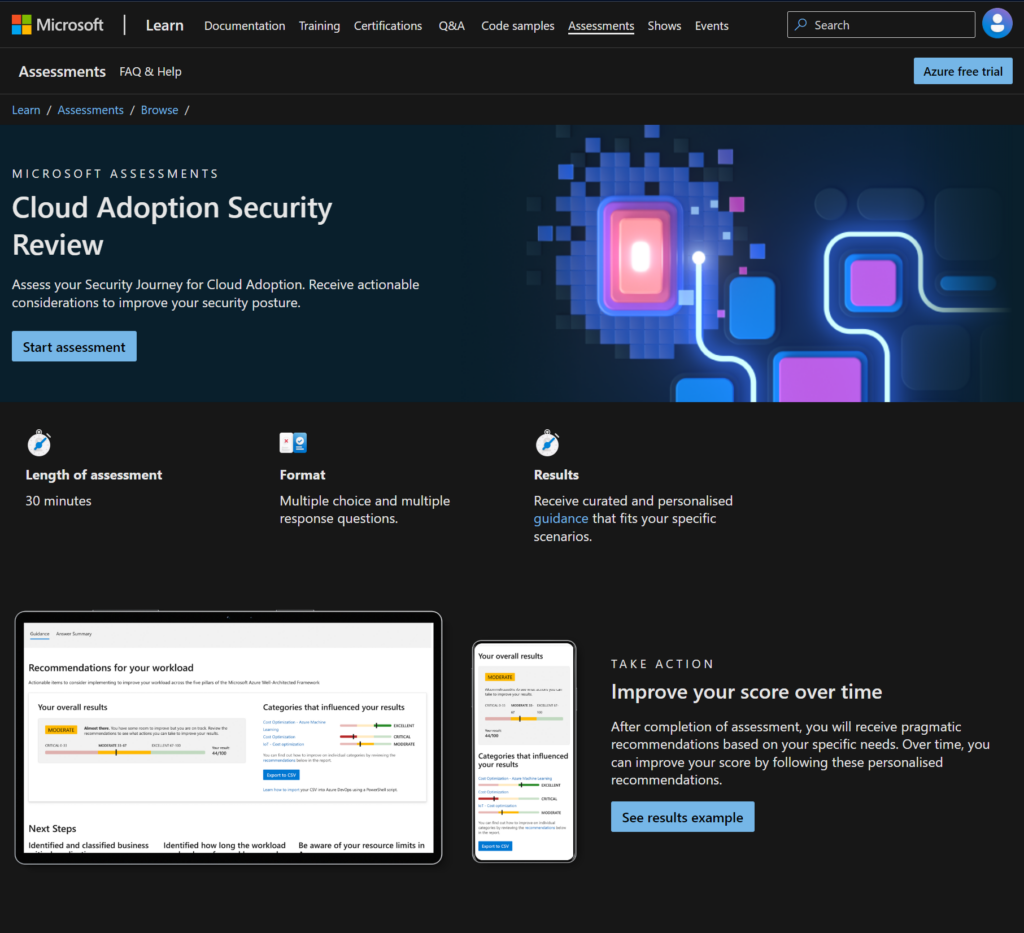This screenshot has width=1024, height=933.
Task: Click the search magnifier icon
Action: point(801,24)
